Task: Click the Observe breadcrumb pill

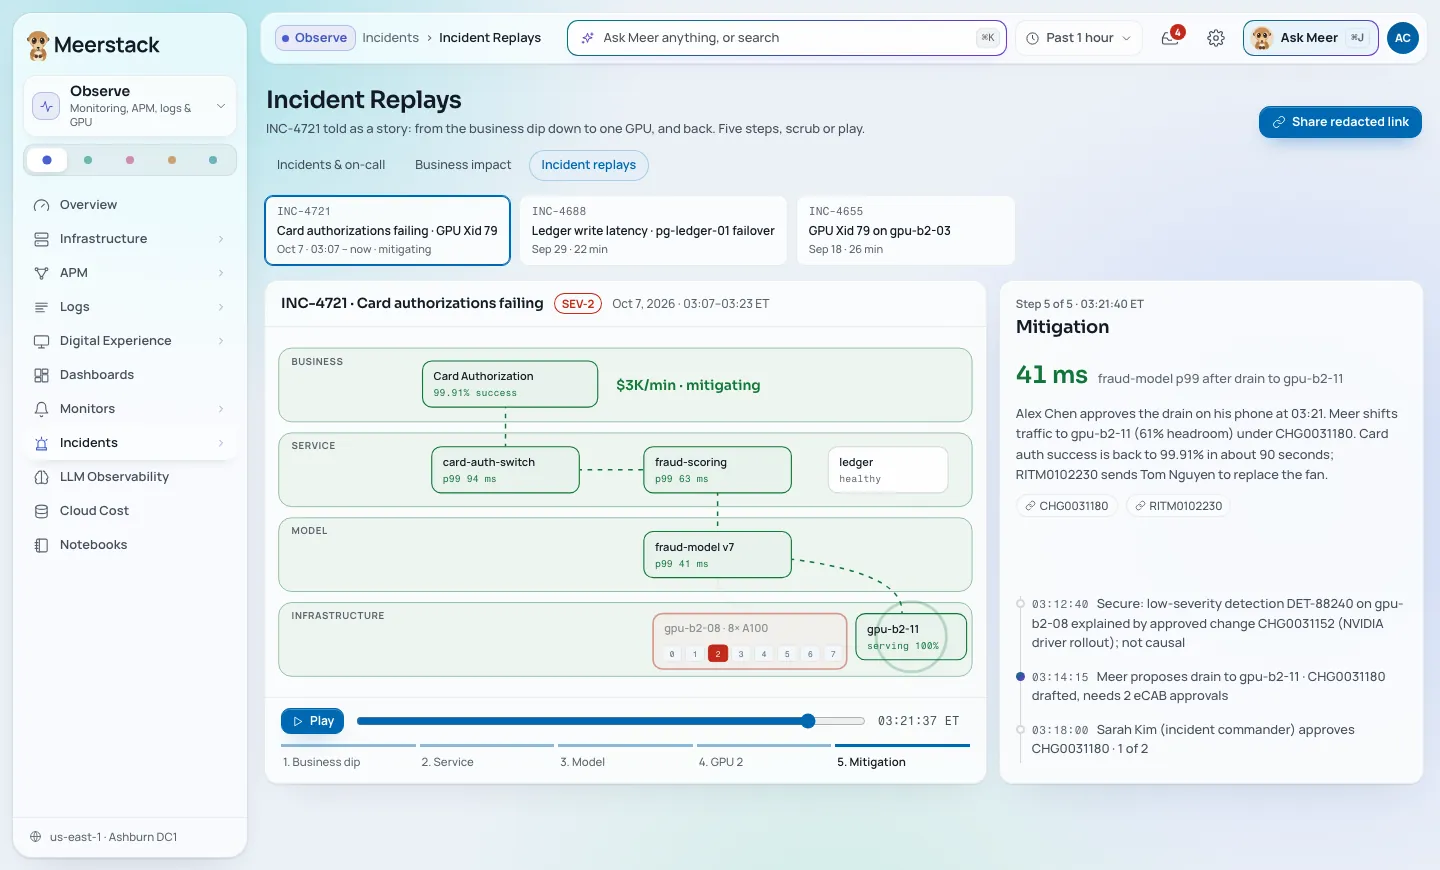Action: 315,38
